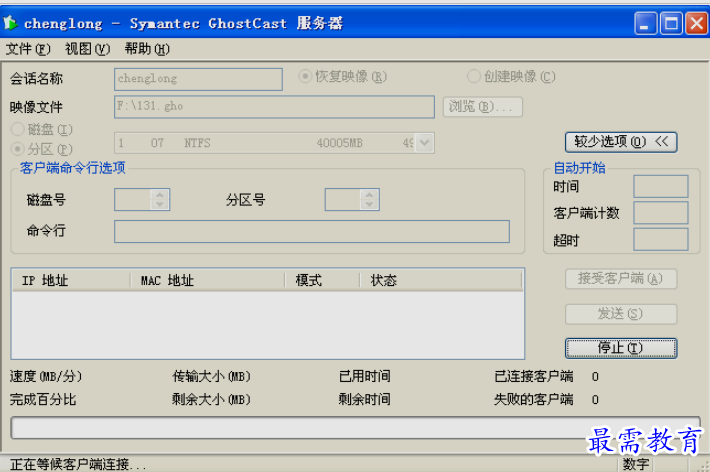This screenshot has width=710, height=472.
Task: Maximize the GhostCast server window
Action: coord(671,24)
